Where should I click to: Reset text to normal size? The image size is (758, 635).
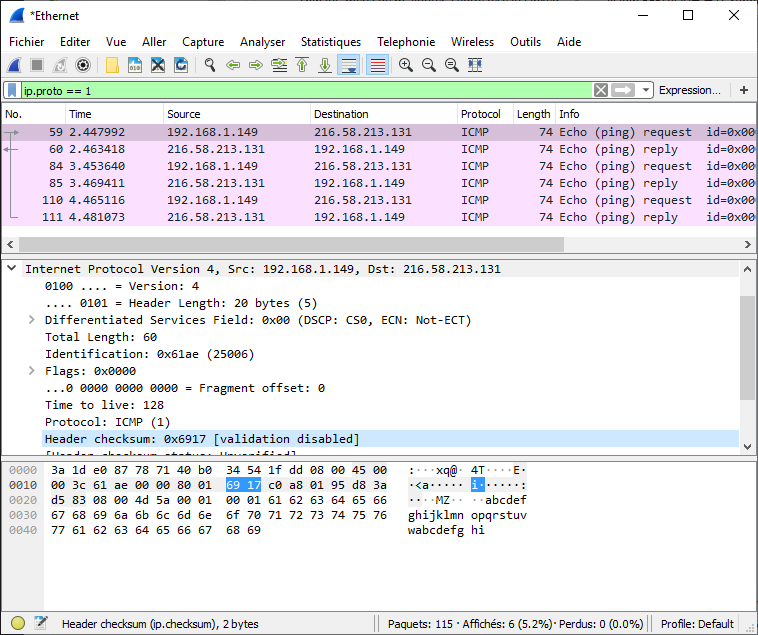click(x=452, y=65)
